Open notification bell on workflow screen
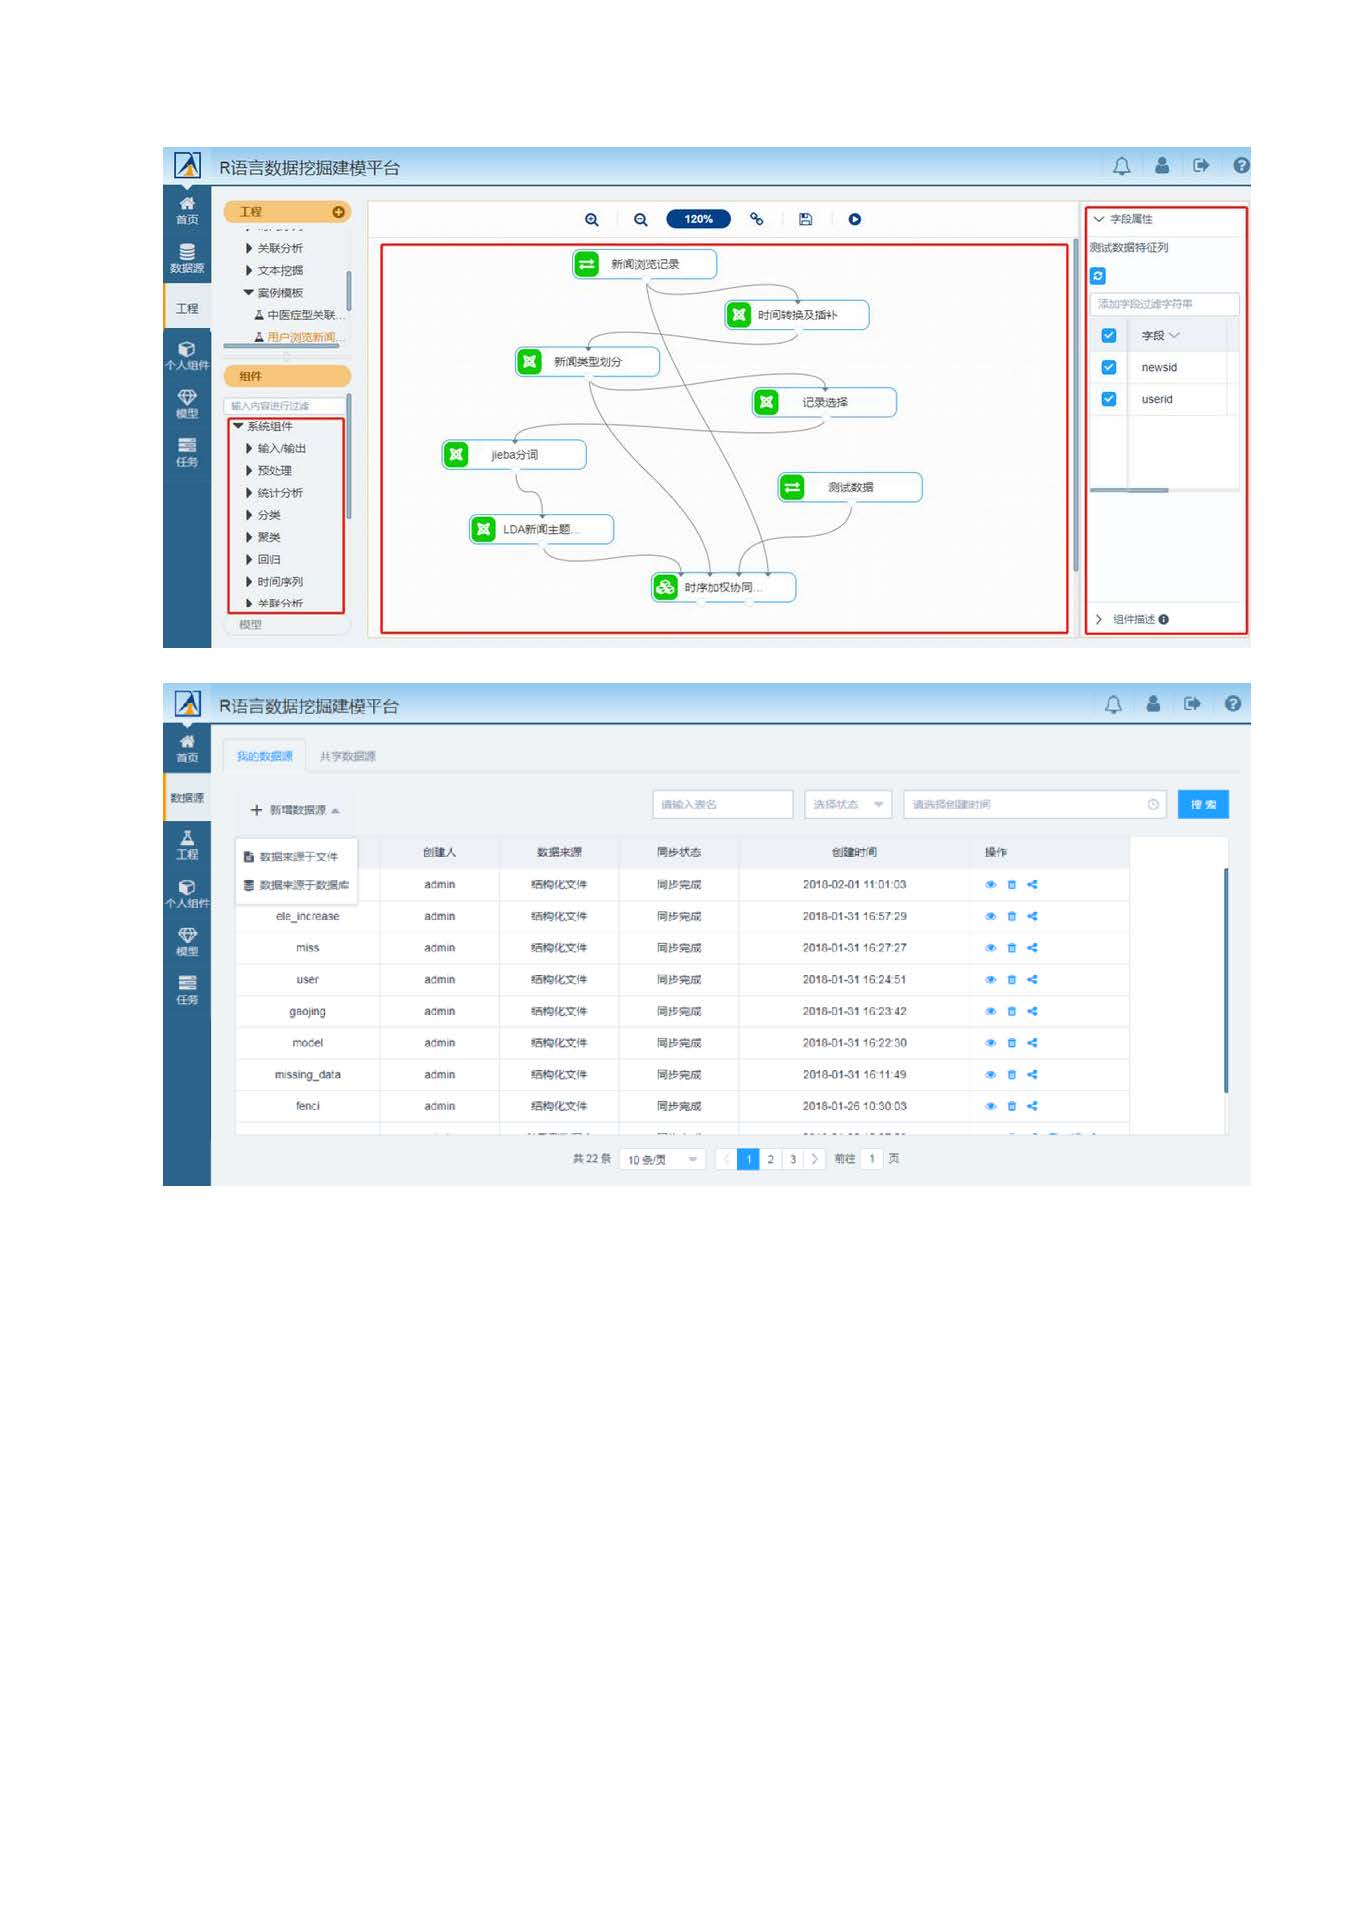1365x1930 pixels. tap(1122, 166)
